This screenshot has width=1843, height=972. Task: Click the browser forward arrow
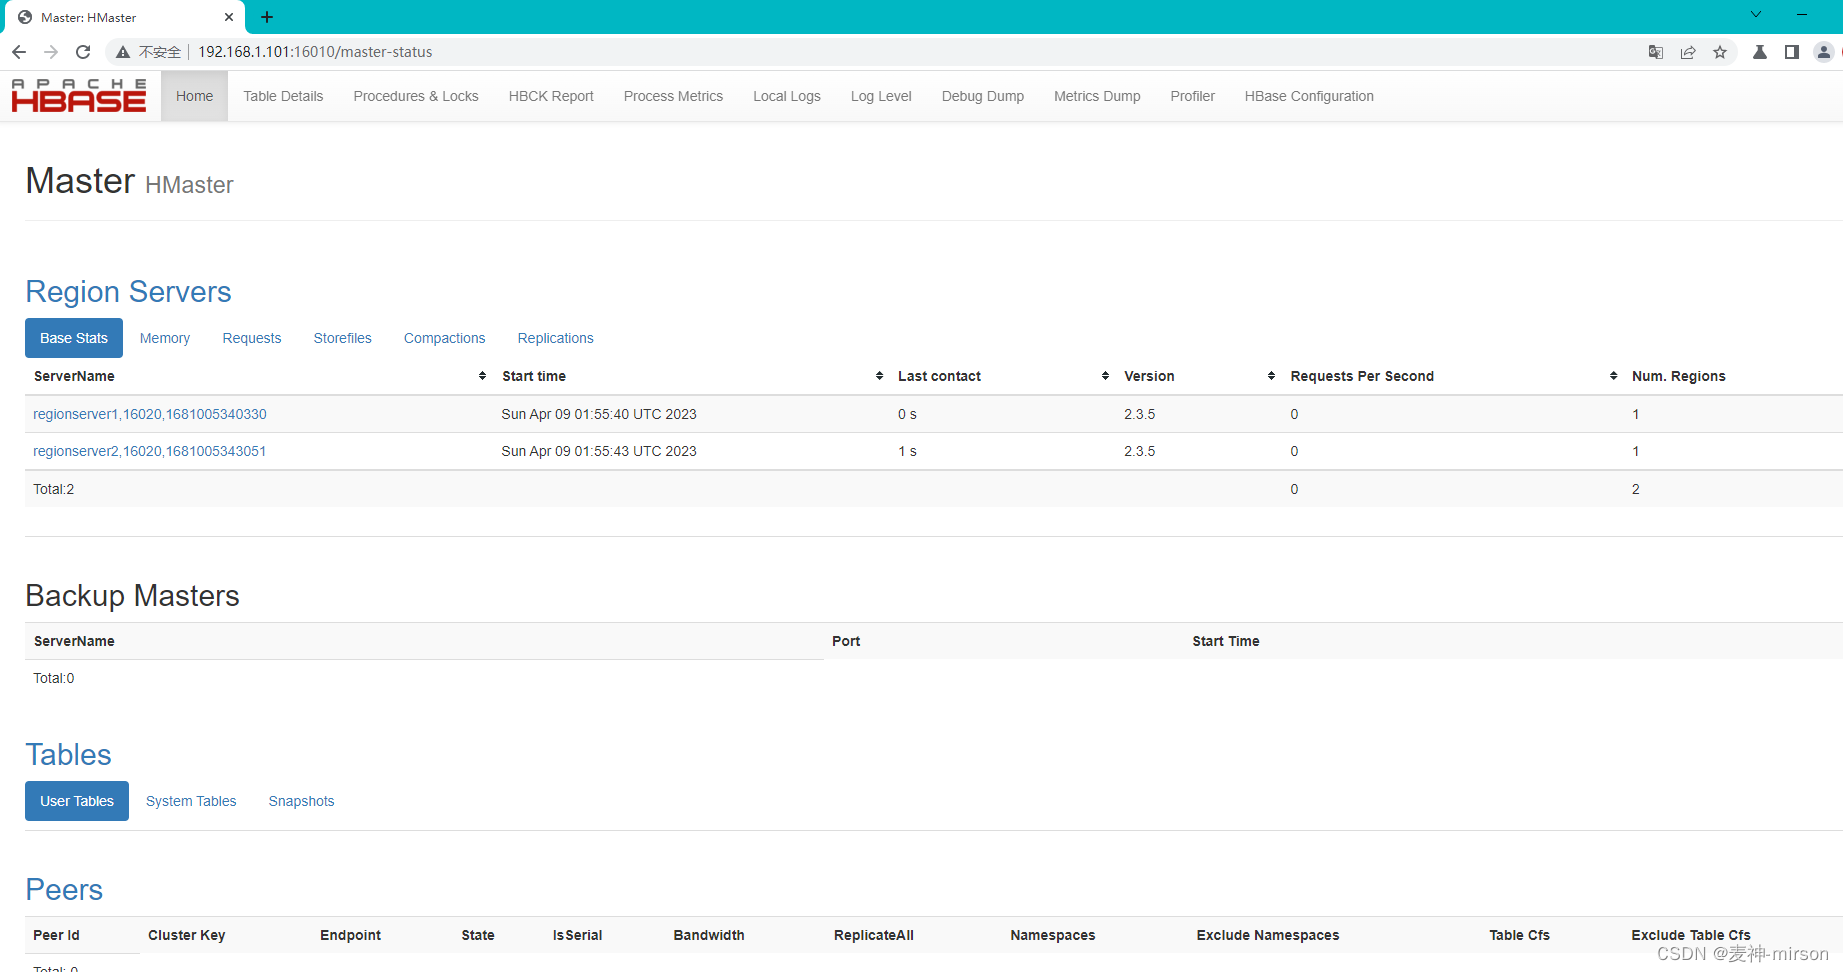pyautogui.click(x=51, y=52)
